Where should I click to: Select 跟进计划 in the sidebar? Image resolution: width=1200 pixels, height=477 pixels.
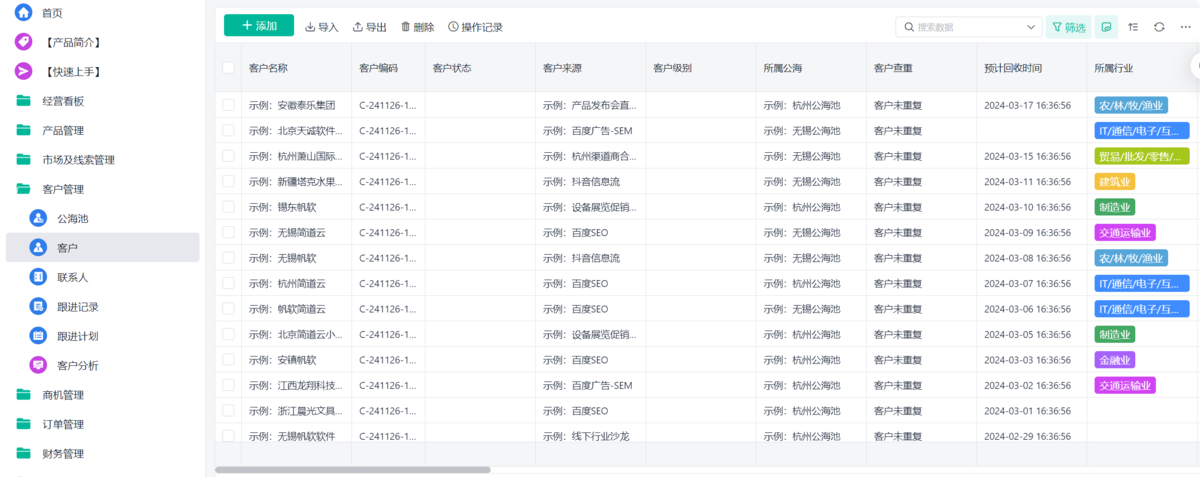click(x=77, y=336)
